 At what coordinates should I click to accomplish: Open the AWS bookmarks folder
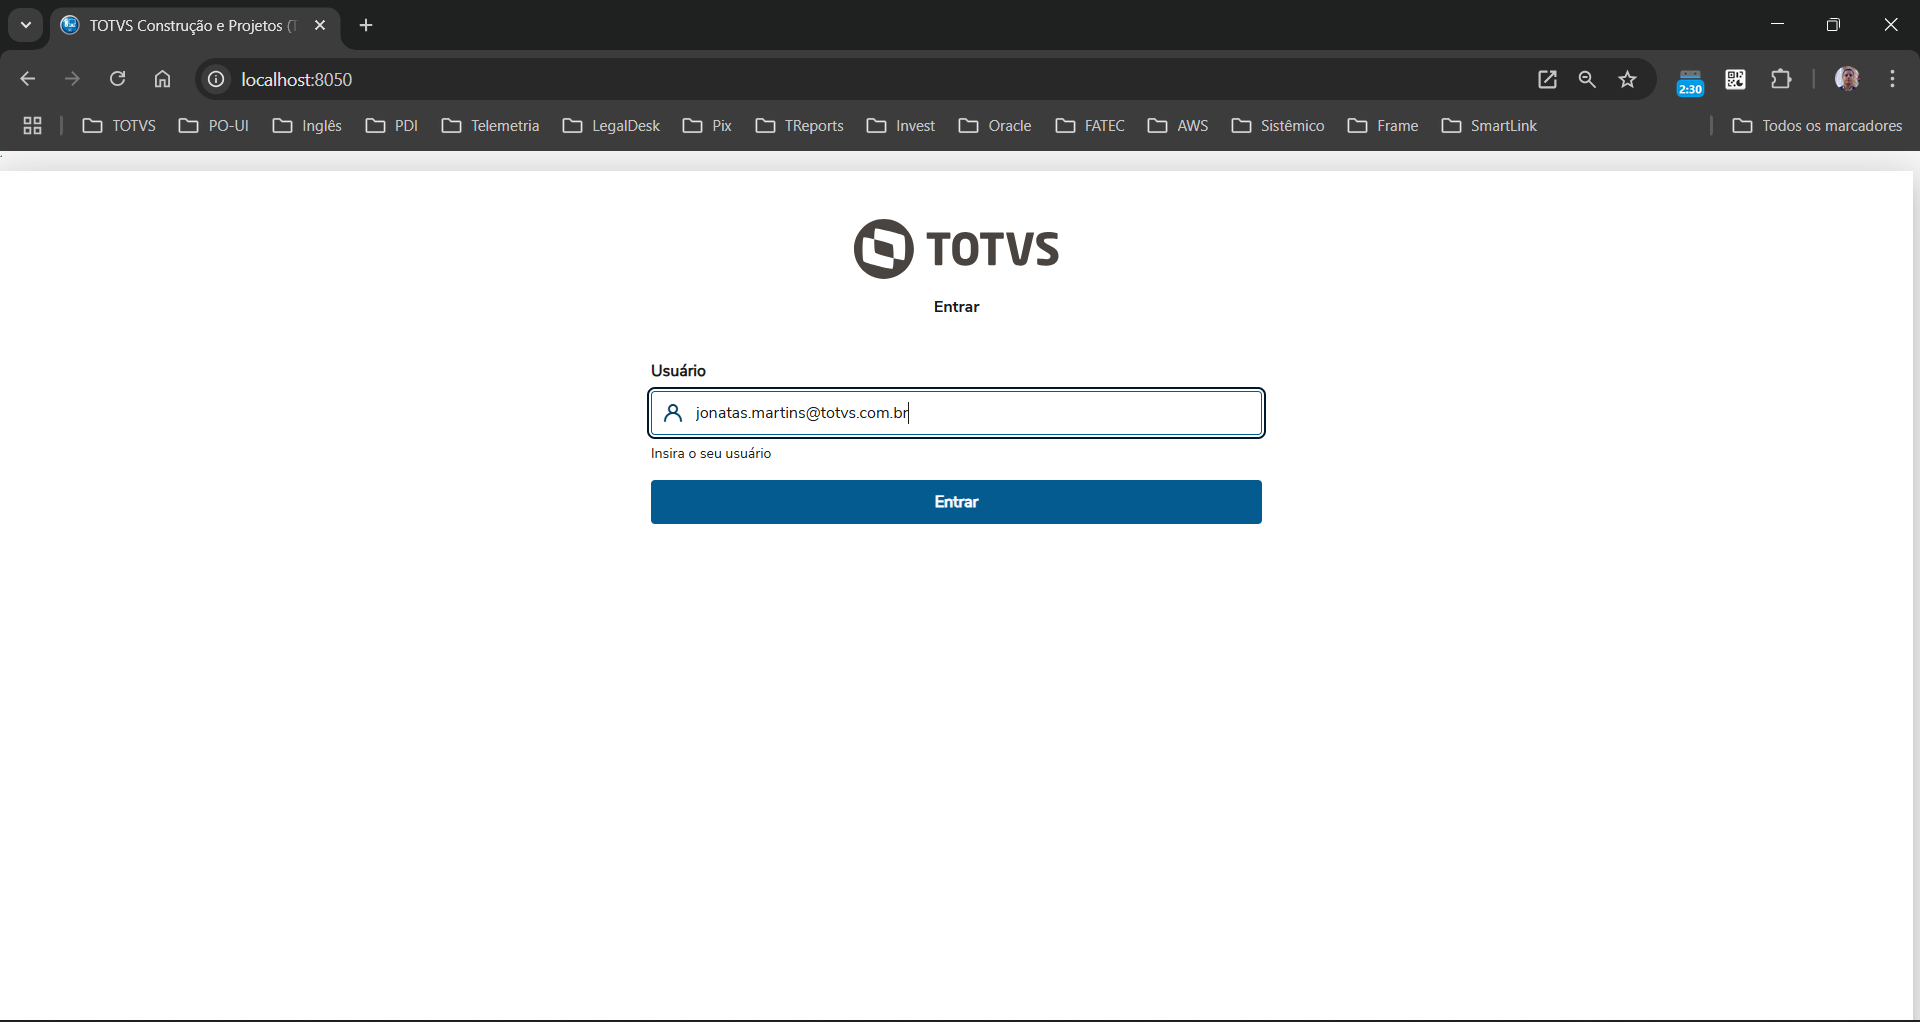1178,125
